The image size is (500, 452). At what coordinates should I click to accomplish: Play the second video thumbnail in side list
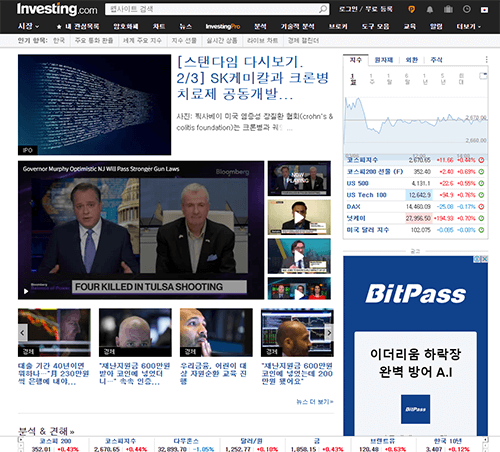(x=299, y=218)
